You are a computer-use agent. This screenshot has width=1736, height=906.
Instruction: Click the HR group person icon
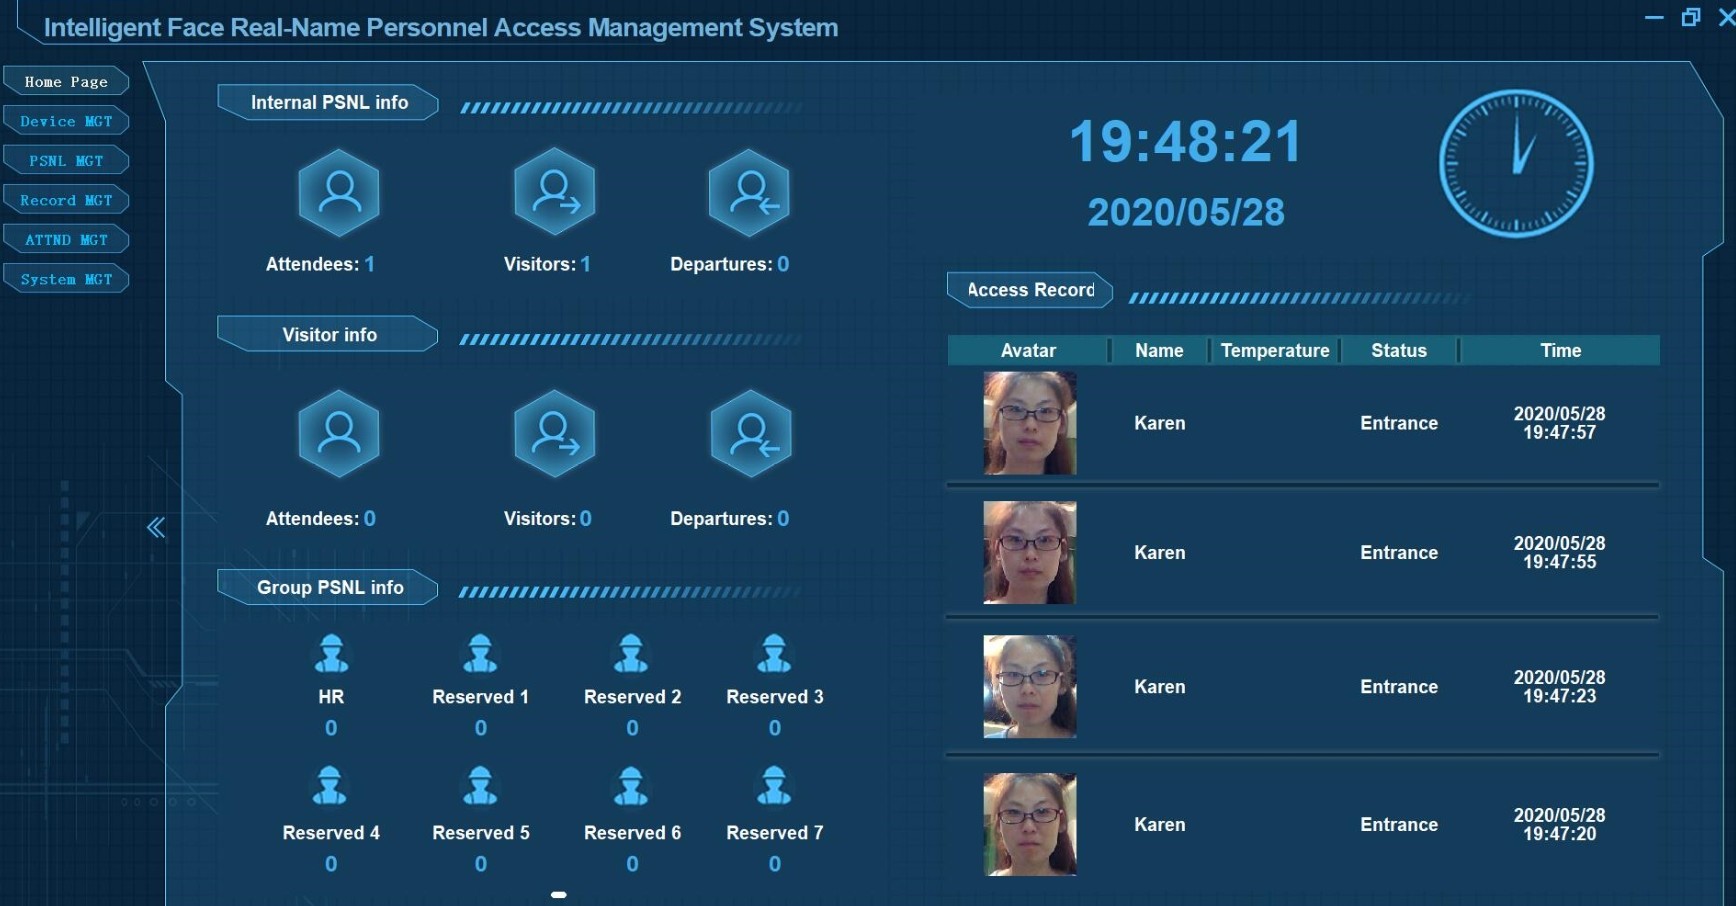(x=331, y=654)
